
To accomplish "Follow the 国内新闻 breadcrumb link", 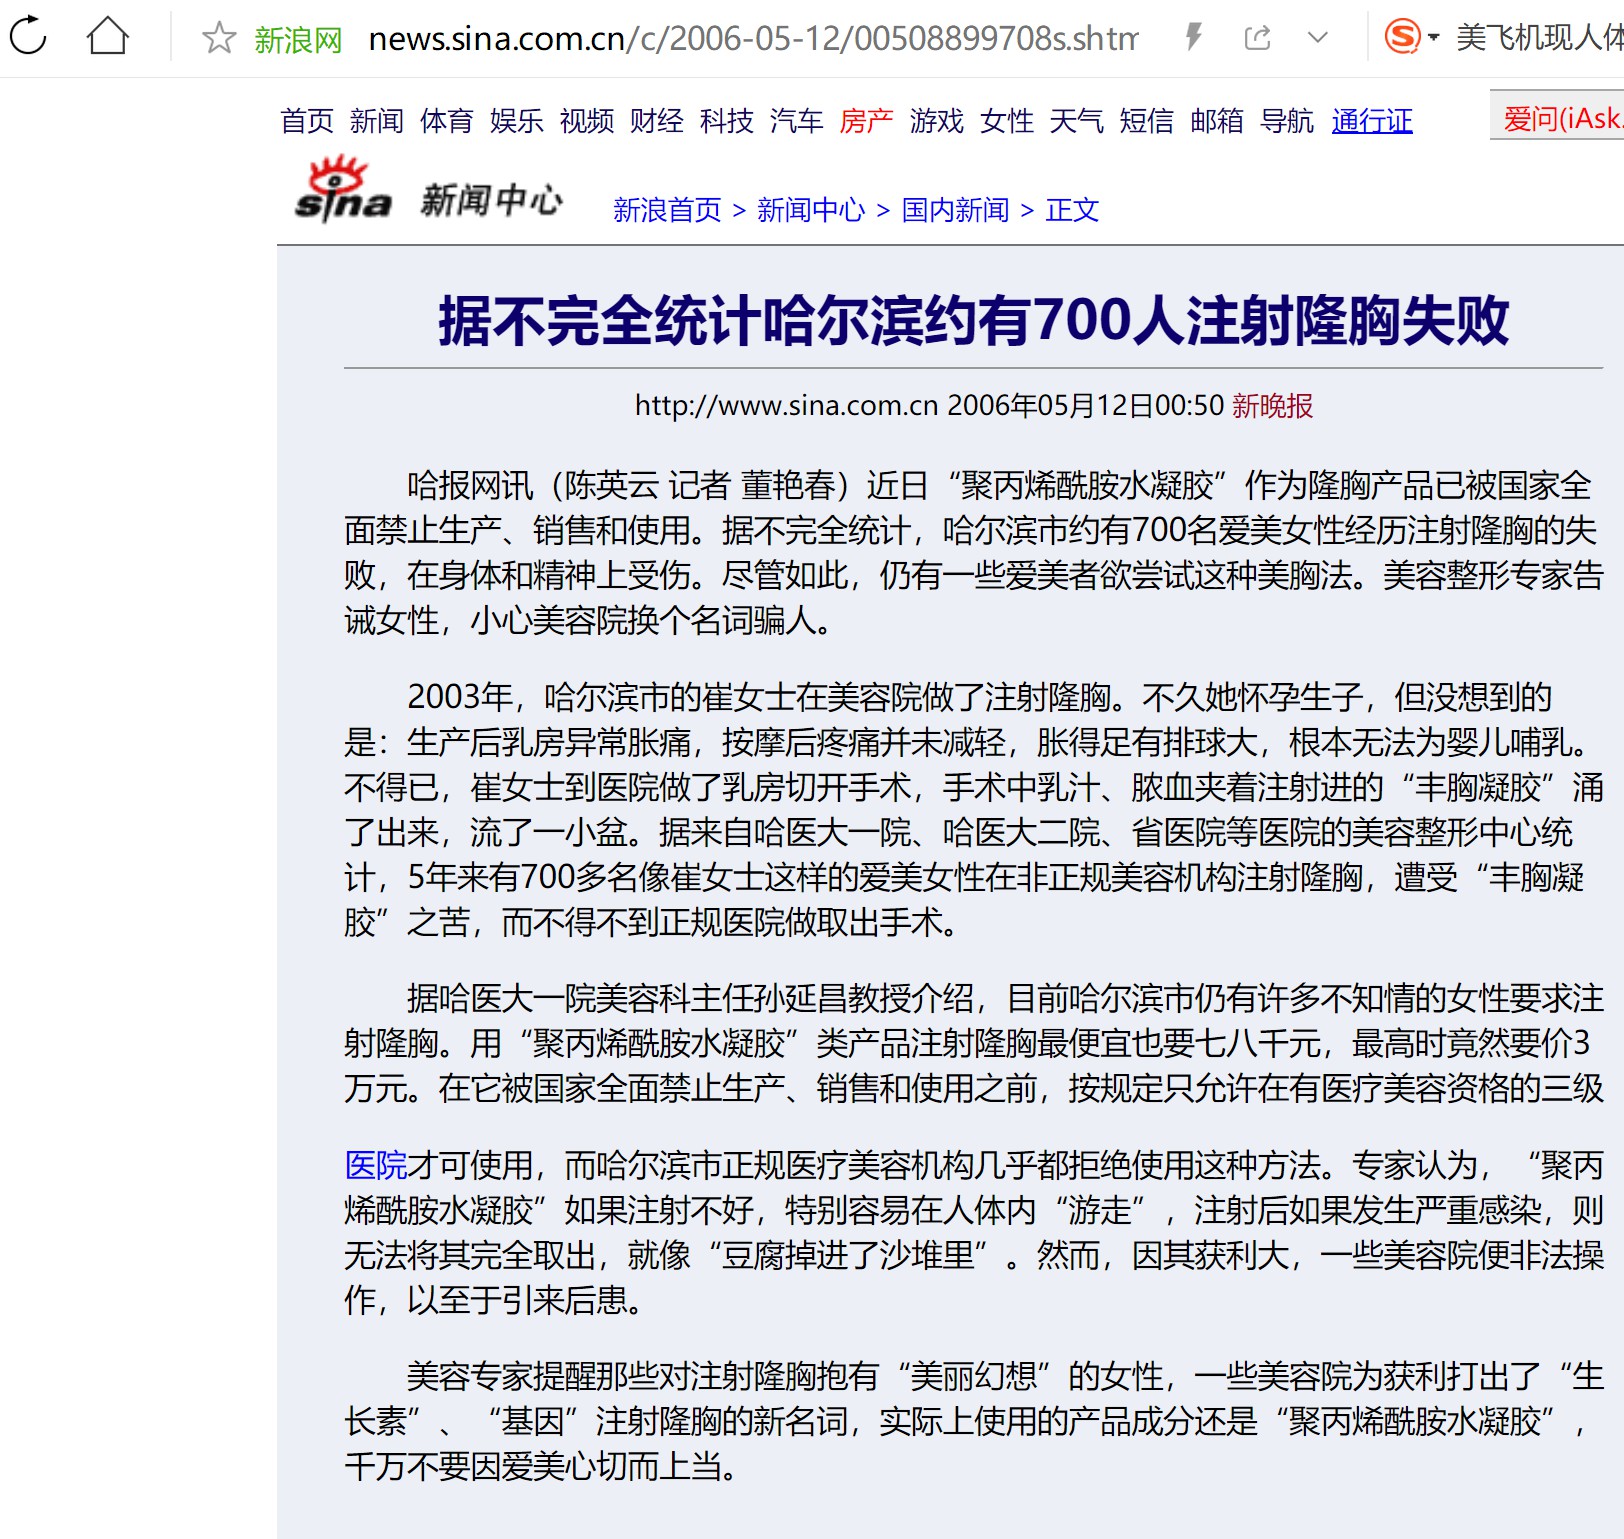I will click(x=955, y=210).
